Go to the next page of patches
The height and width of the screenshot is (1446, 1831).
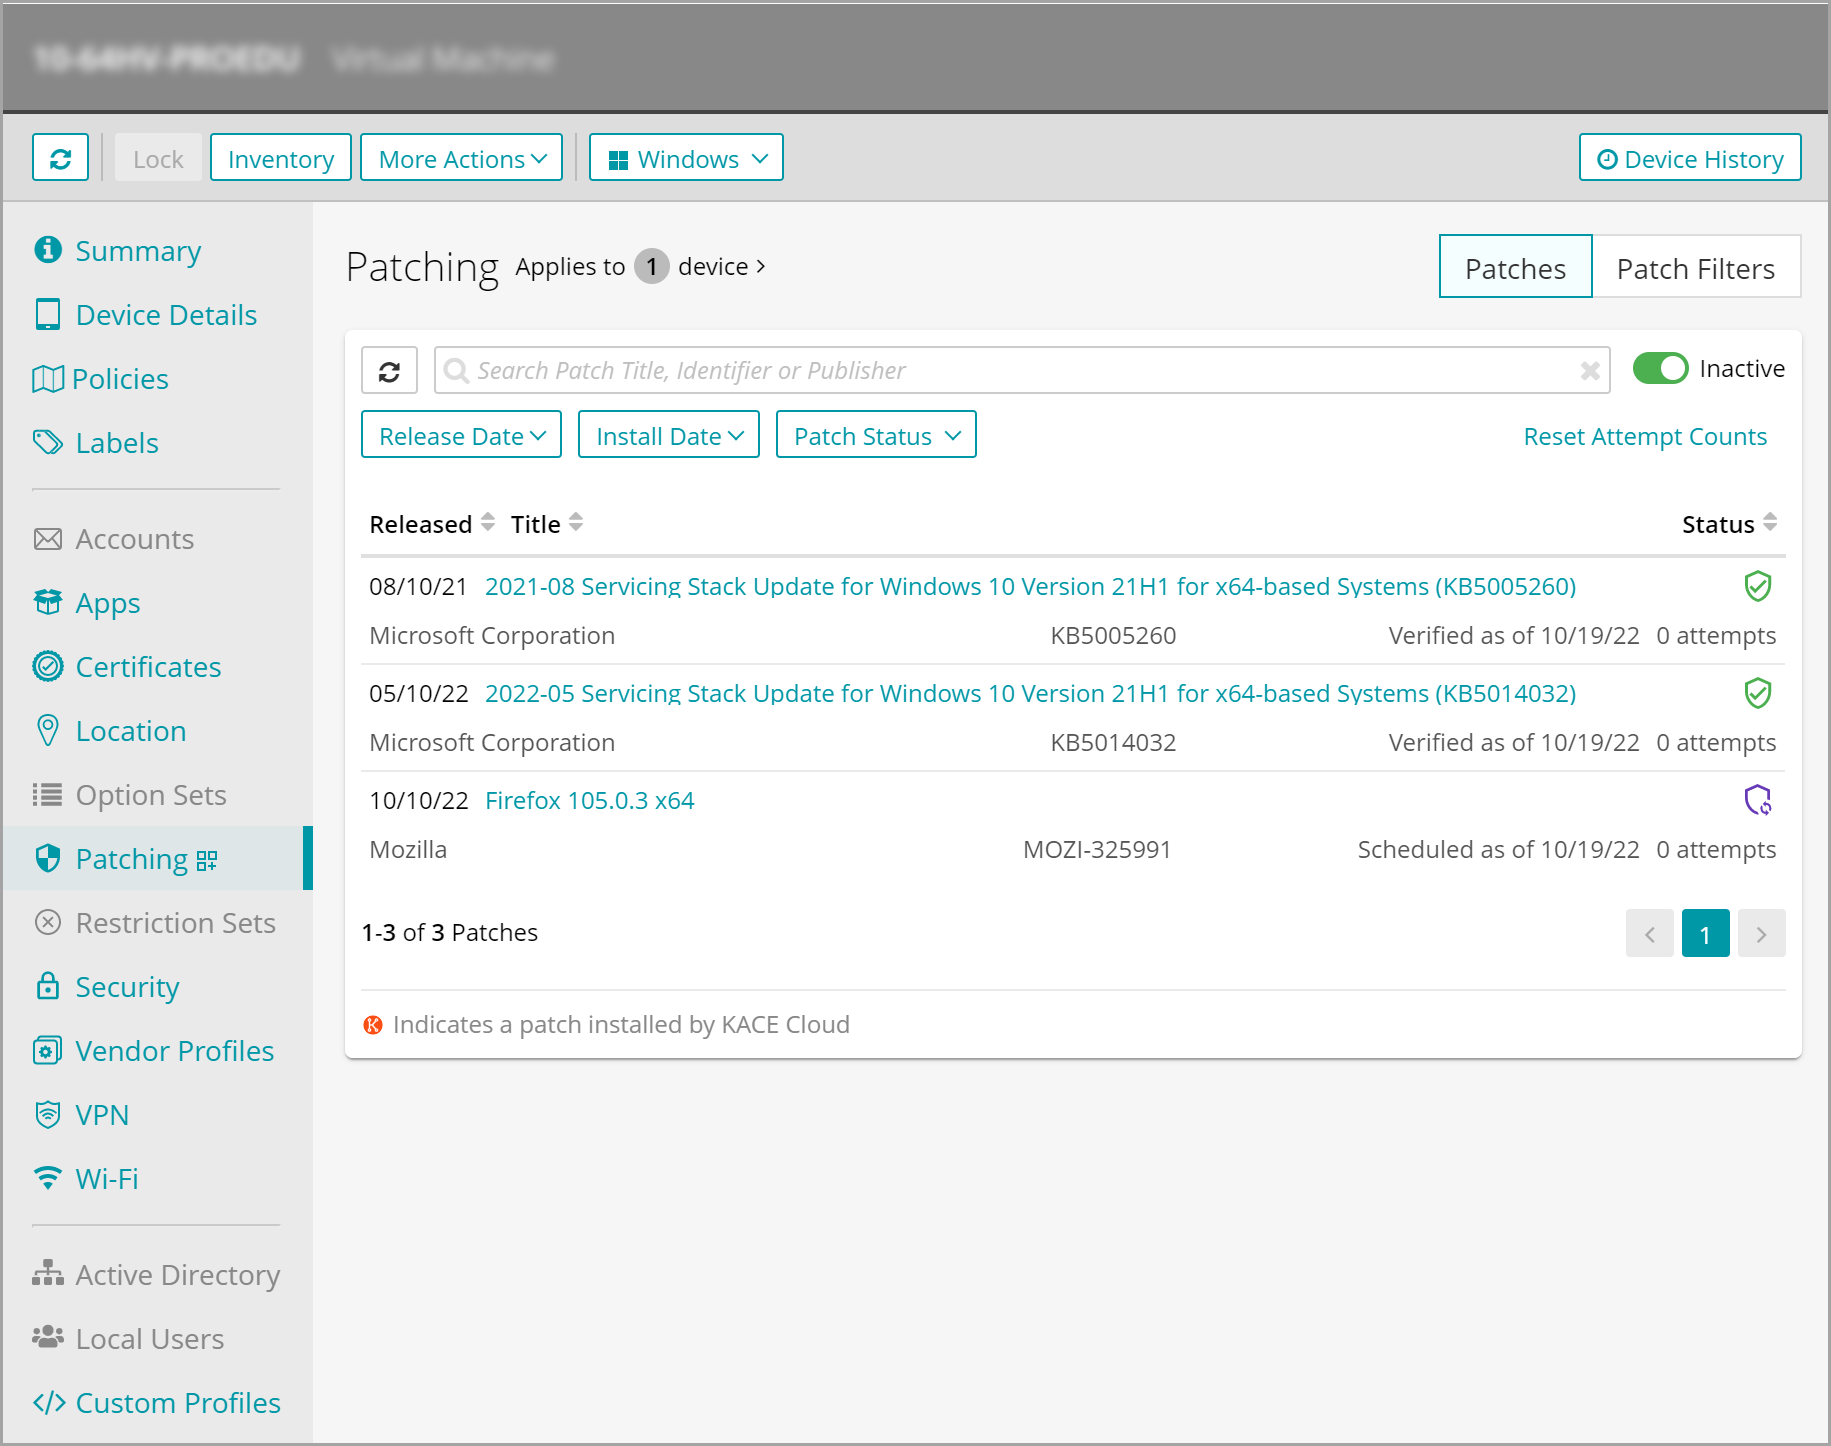1761,934
